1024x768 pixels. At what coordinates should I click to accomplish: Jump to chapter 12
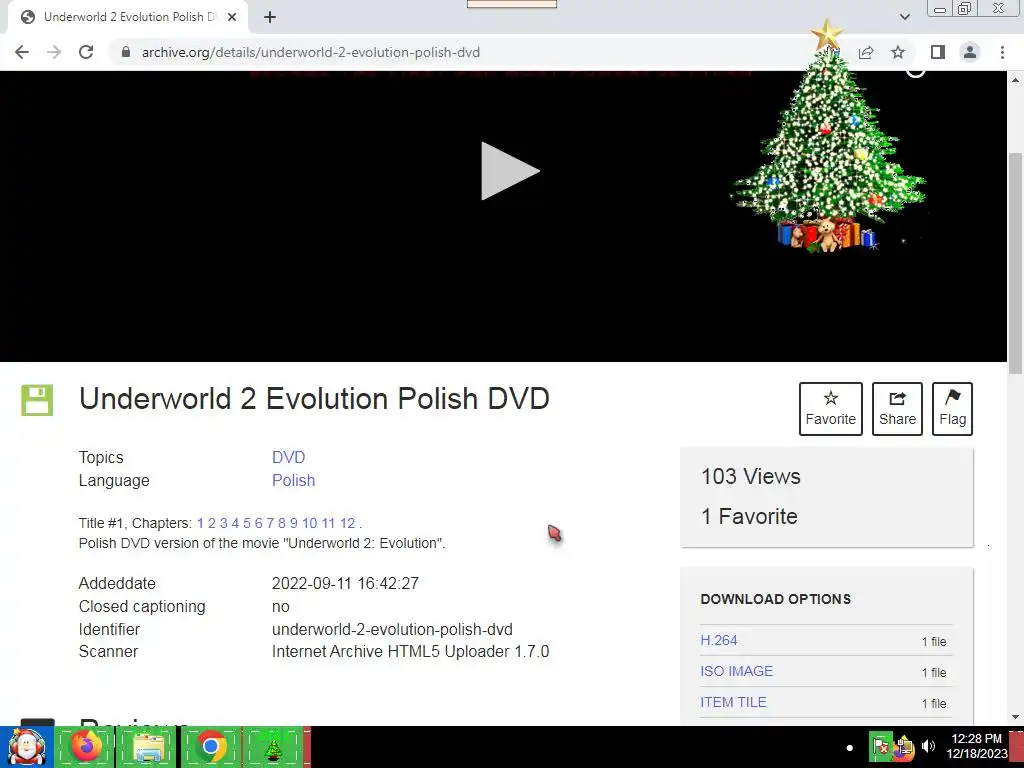point(347,523)
